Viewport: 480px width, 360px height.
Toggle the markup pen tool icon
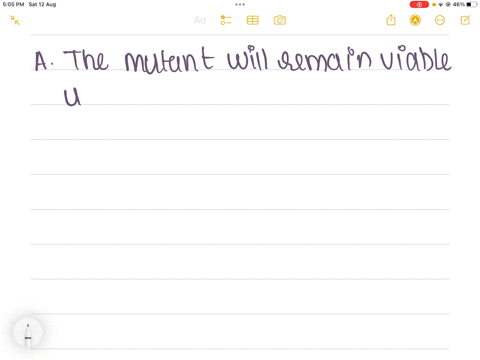(415, 20)
